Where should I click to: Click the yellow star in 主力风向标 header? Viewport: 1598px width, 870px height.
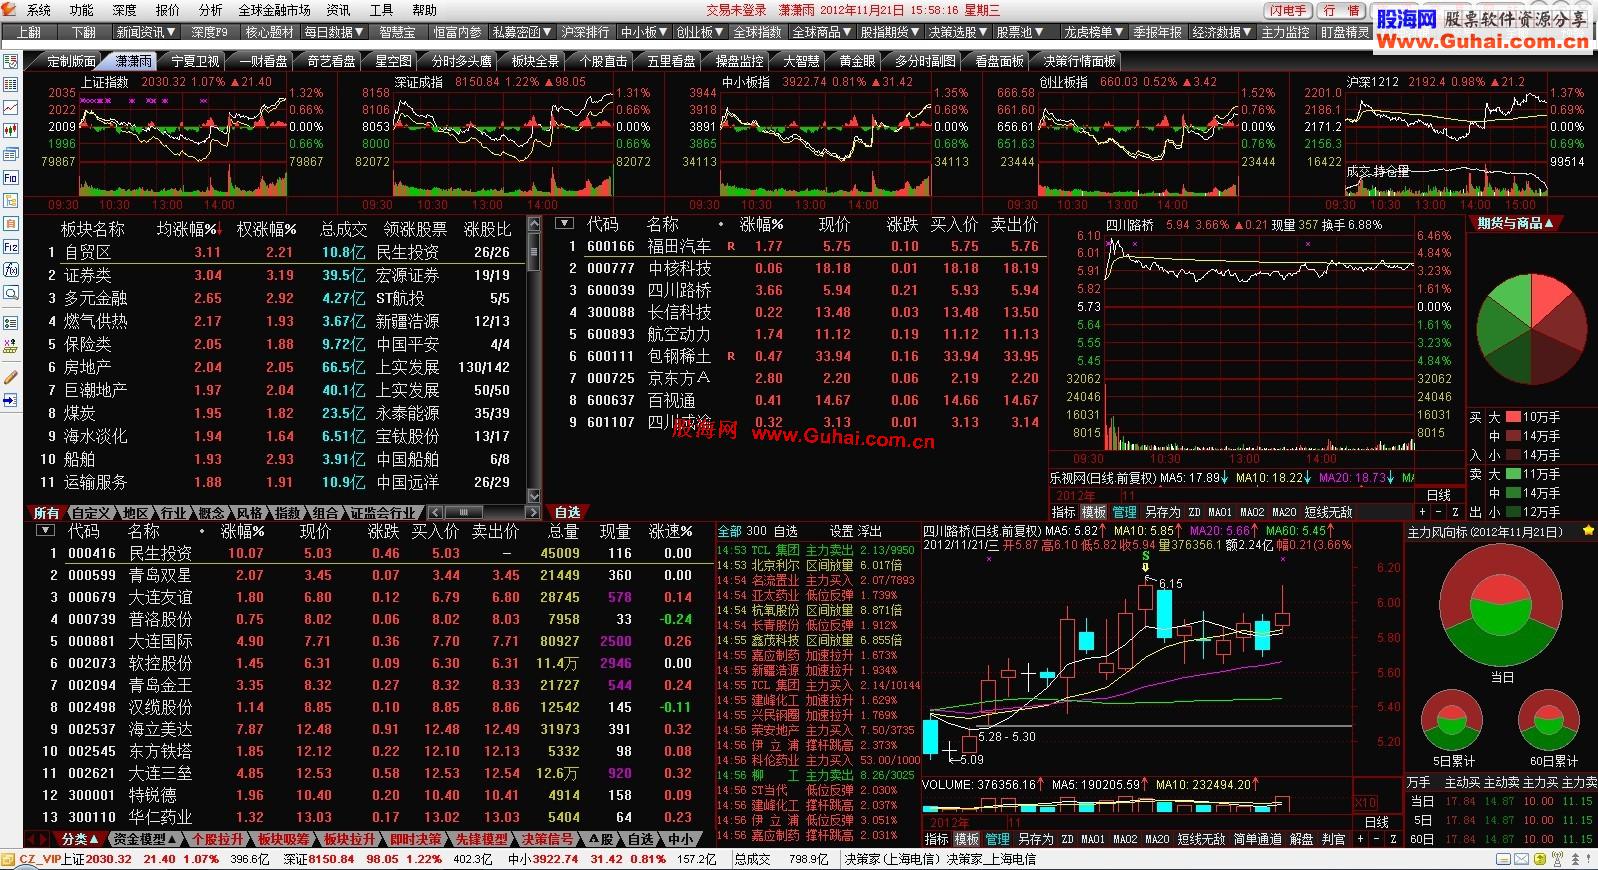pyautogui.click(x=1588, y=532)
